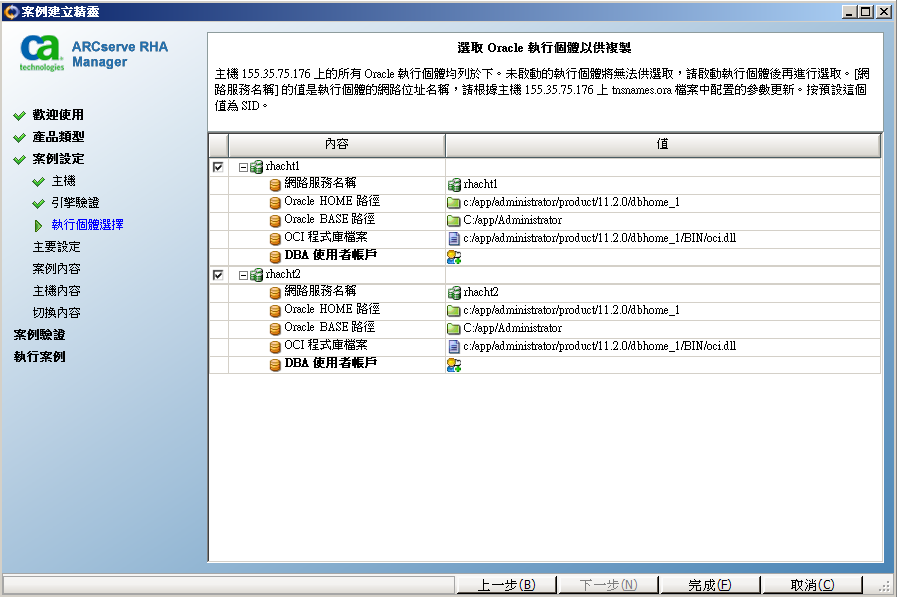Edit the rhacht2 網路服務名稱 value field
This screenshot has height=597, width=897.
pyautogui.click(x=662, y=292)
